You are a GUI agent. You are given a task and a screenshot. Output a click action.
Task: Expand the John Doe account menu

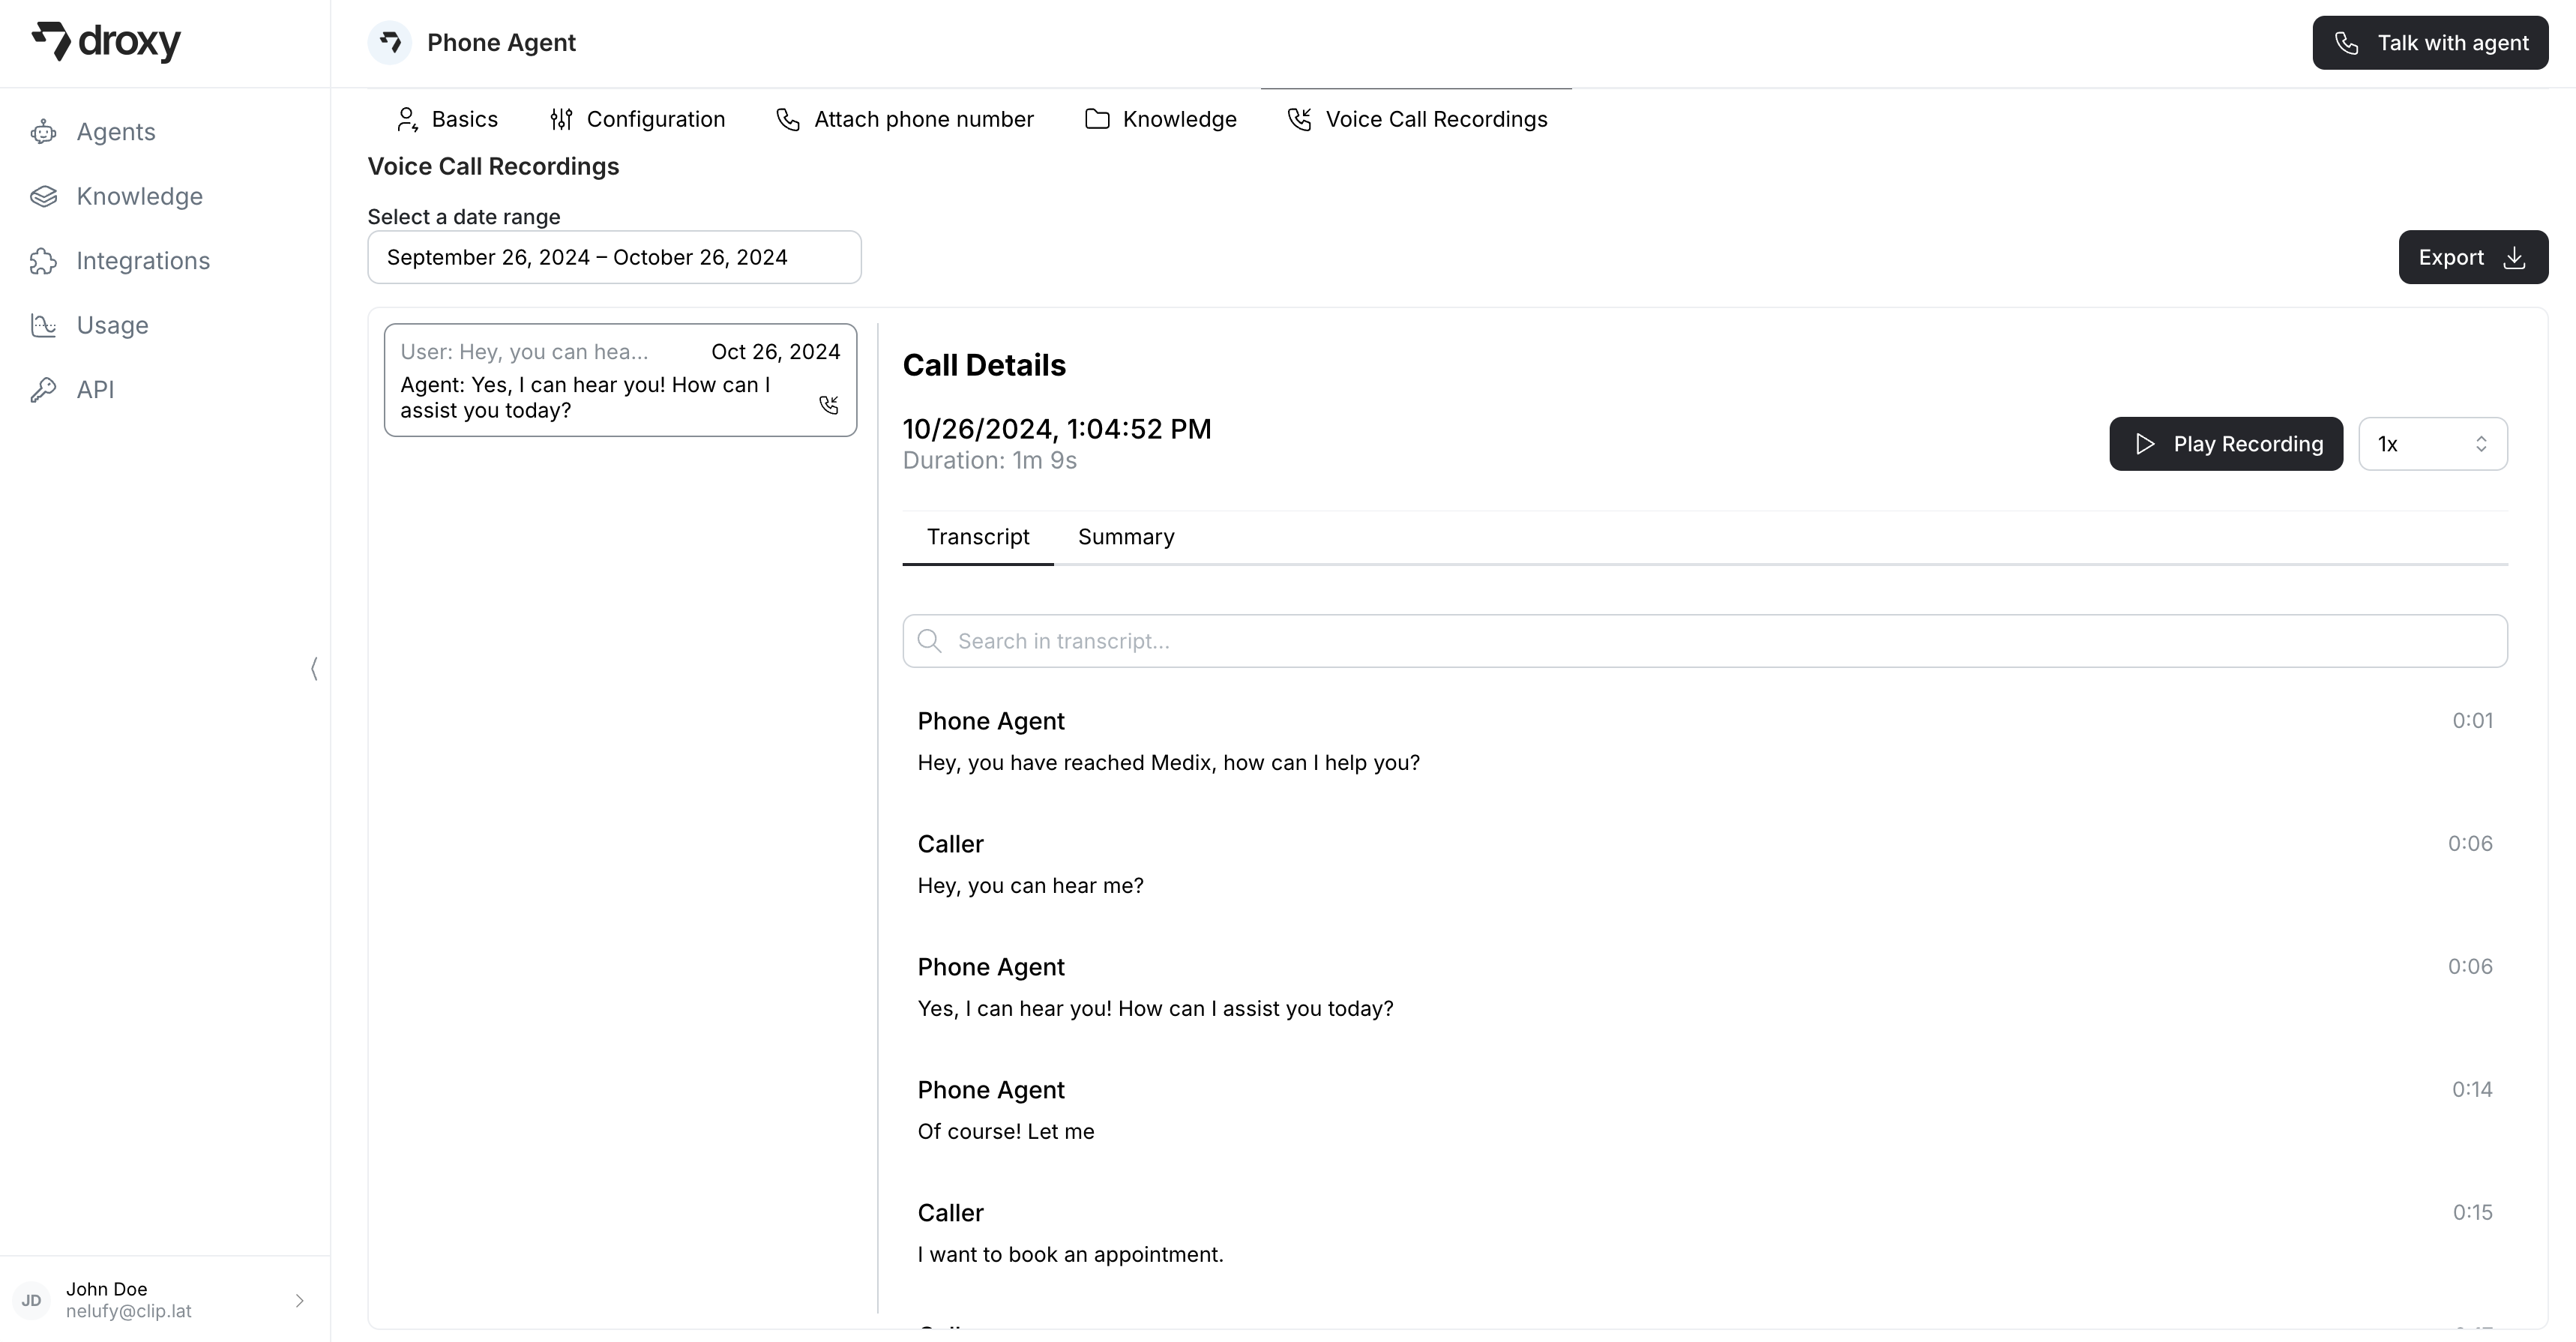299,1300
